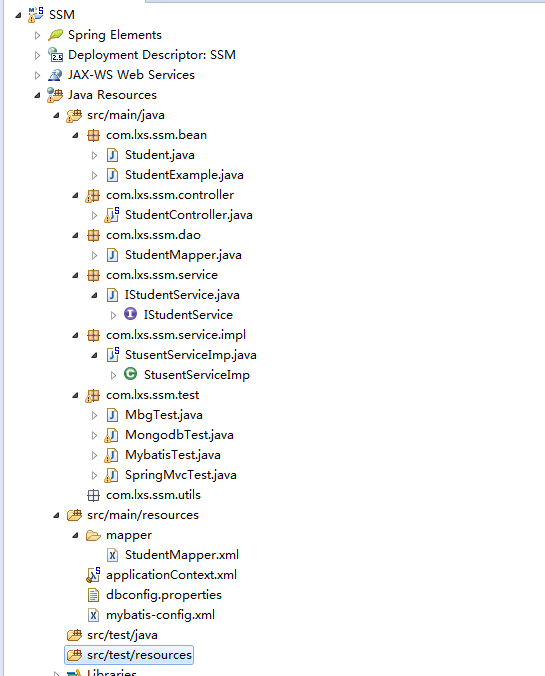Click the src/main/java source folder icon
545x676 pixels.
pos(74,115)
